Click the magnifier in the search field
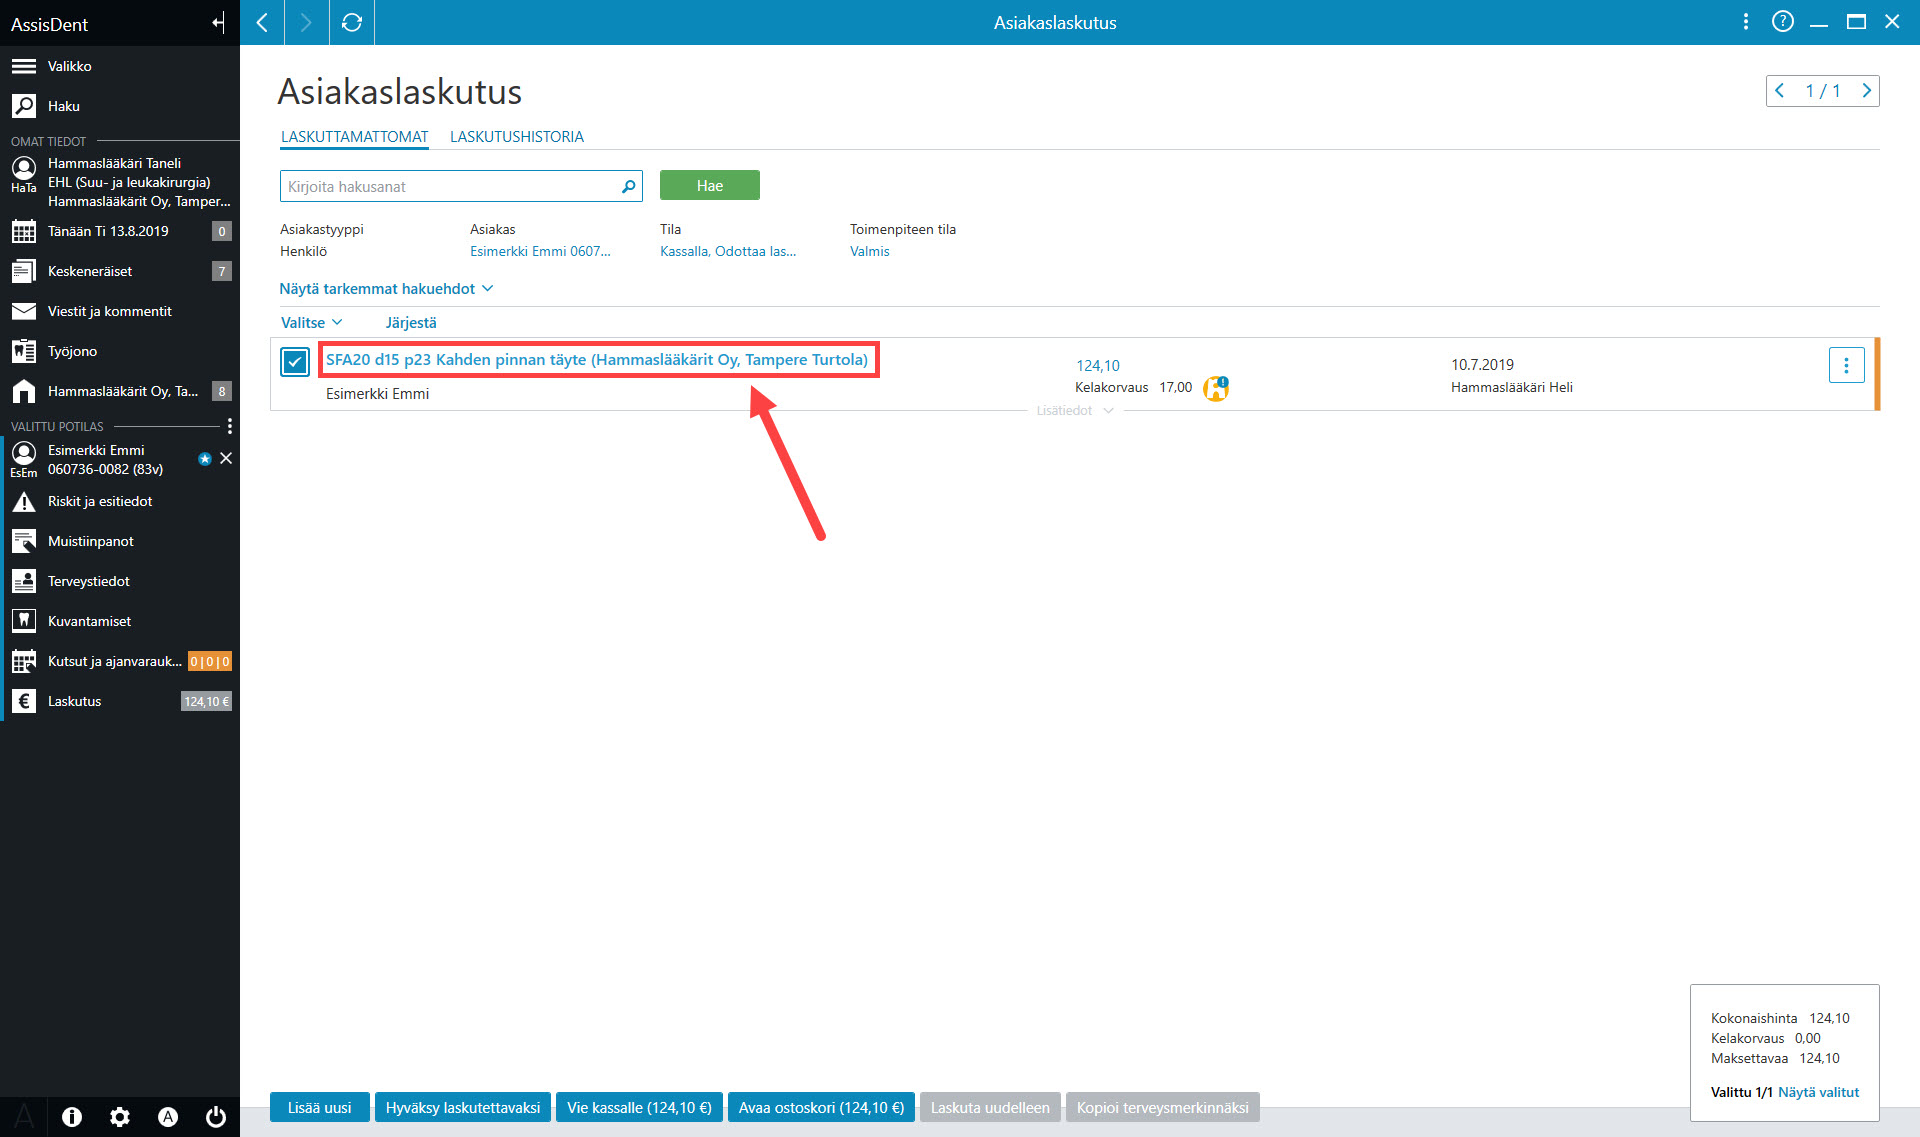This screenshot has width=1920, height=1137. pyautogui.click(x=628, y=186)
